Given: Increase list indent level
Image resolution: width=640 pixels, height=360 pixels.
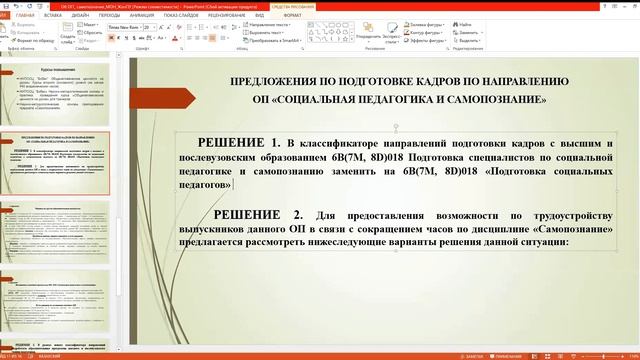Looking at the screenshot, I should pos(224,27).
